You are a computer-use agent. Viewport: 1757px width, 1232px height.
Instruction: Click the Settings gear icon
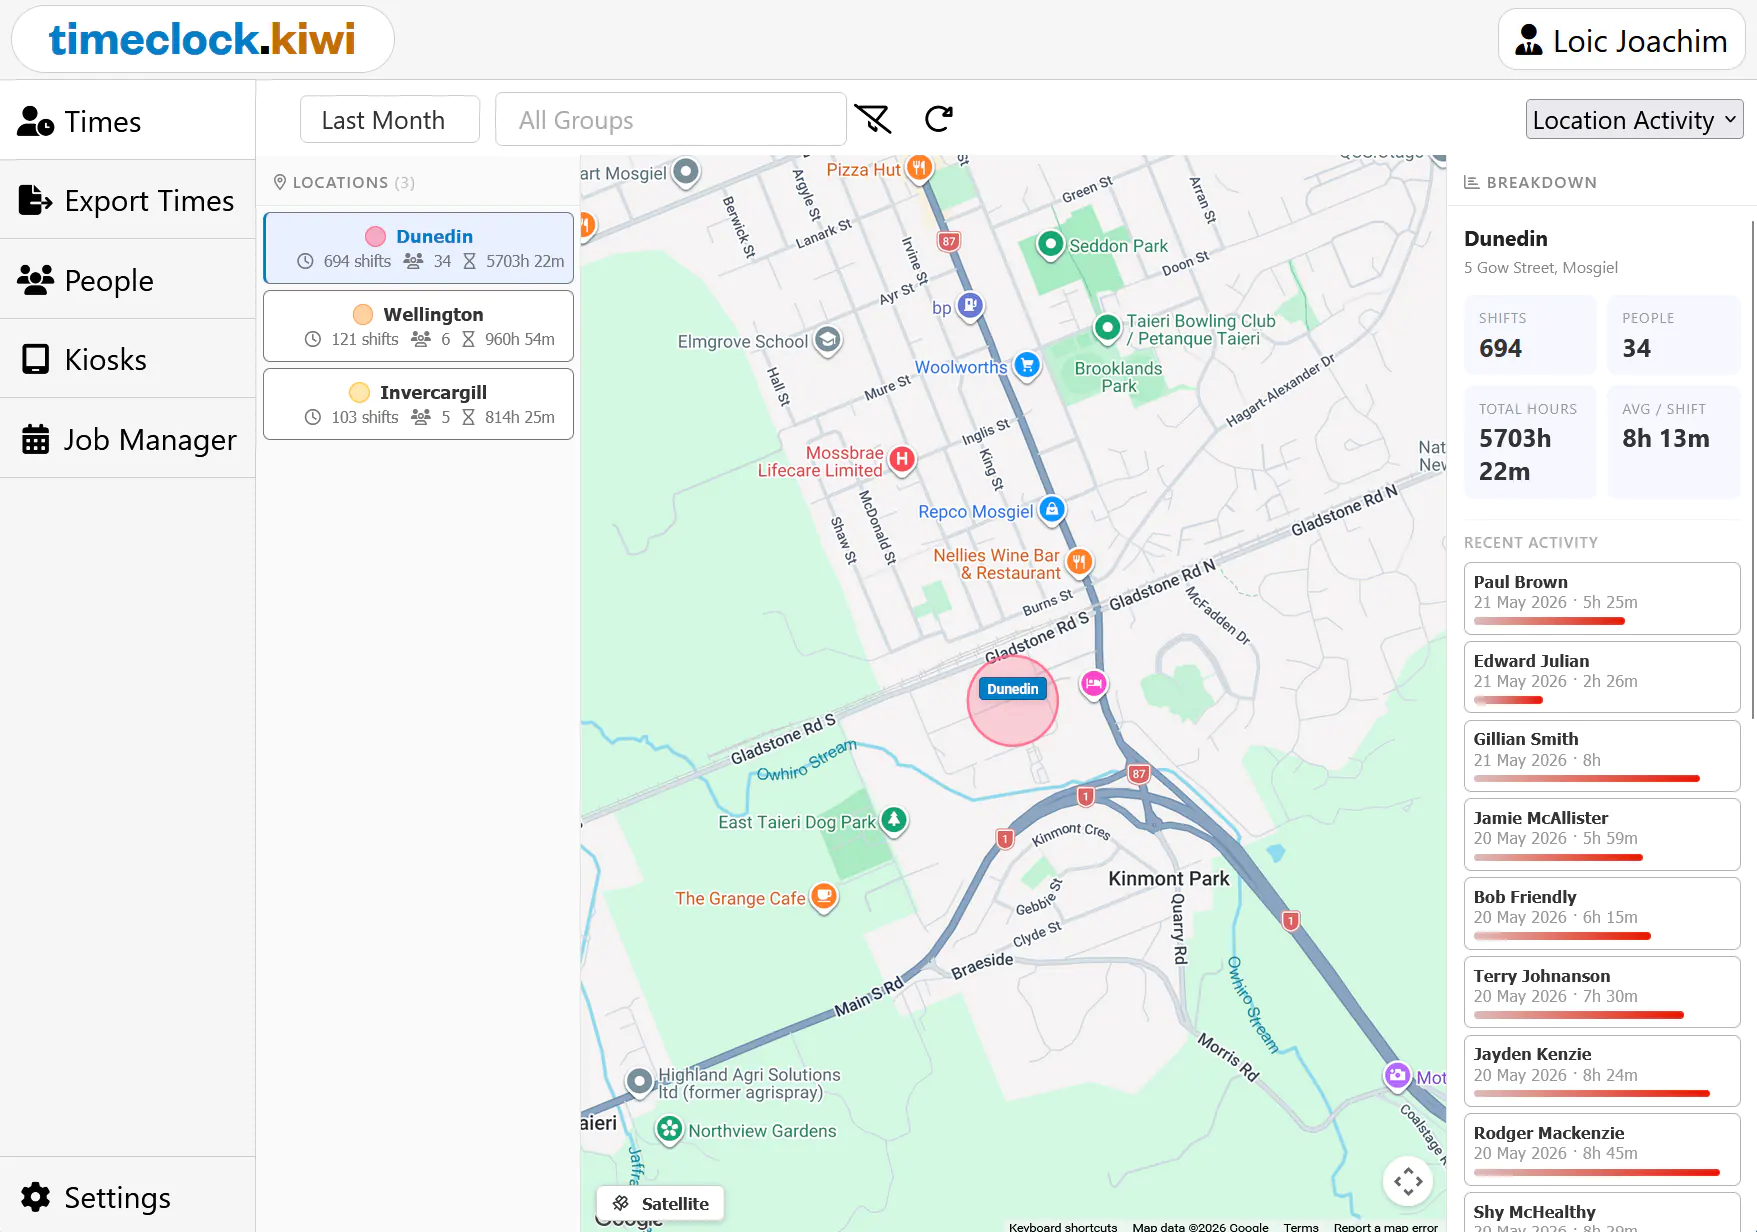pyautogui.click(x=36, y=1197)
